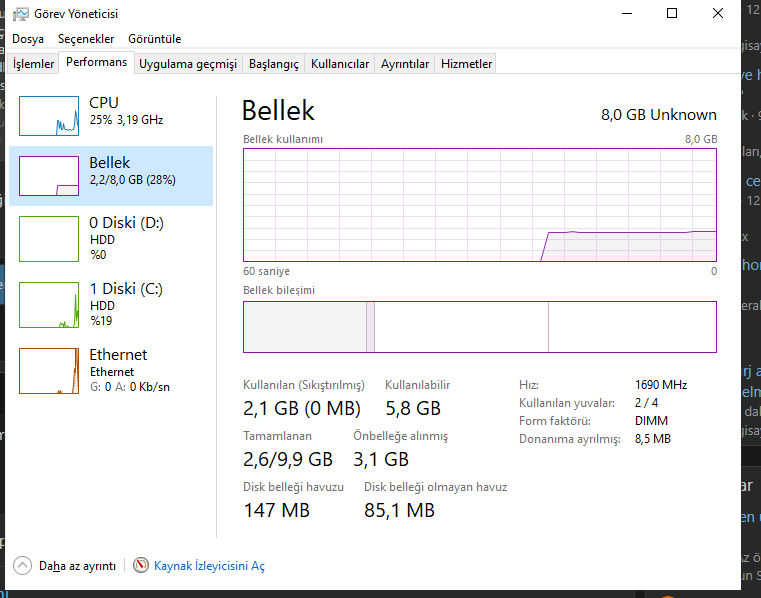Collapse details with the Daha az ayrıntı arrow
This screenshot has width=761, height=598.
point(22,566)
